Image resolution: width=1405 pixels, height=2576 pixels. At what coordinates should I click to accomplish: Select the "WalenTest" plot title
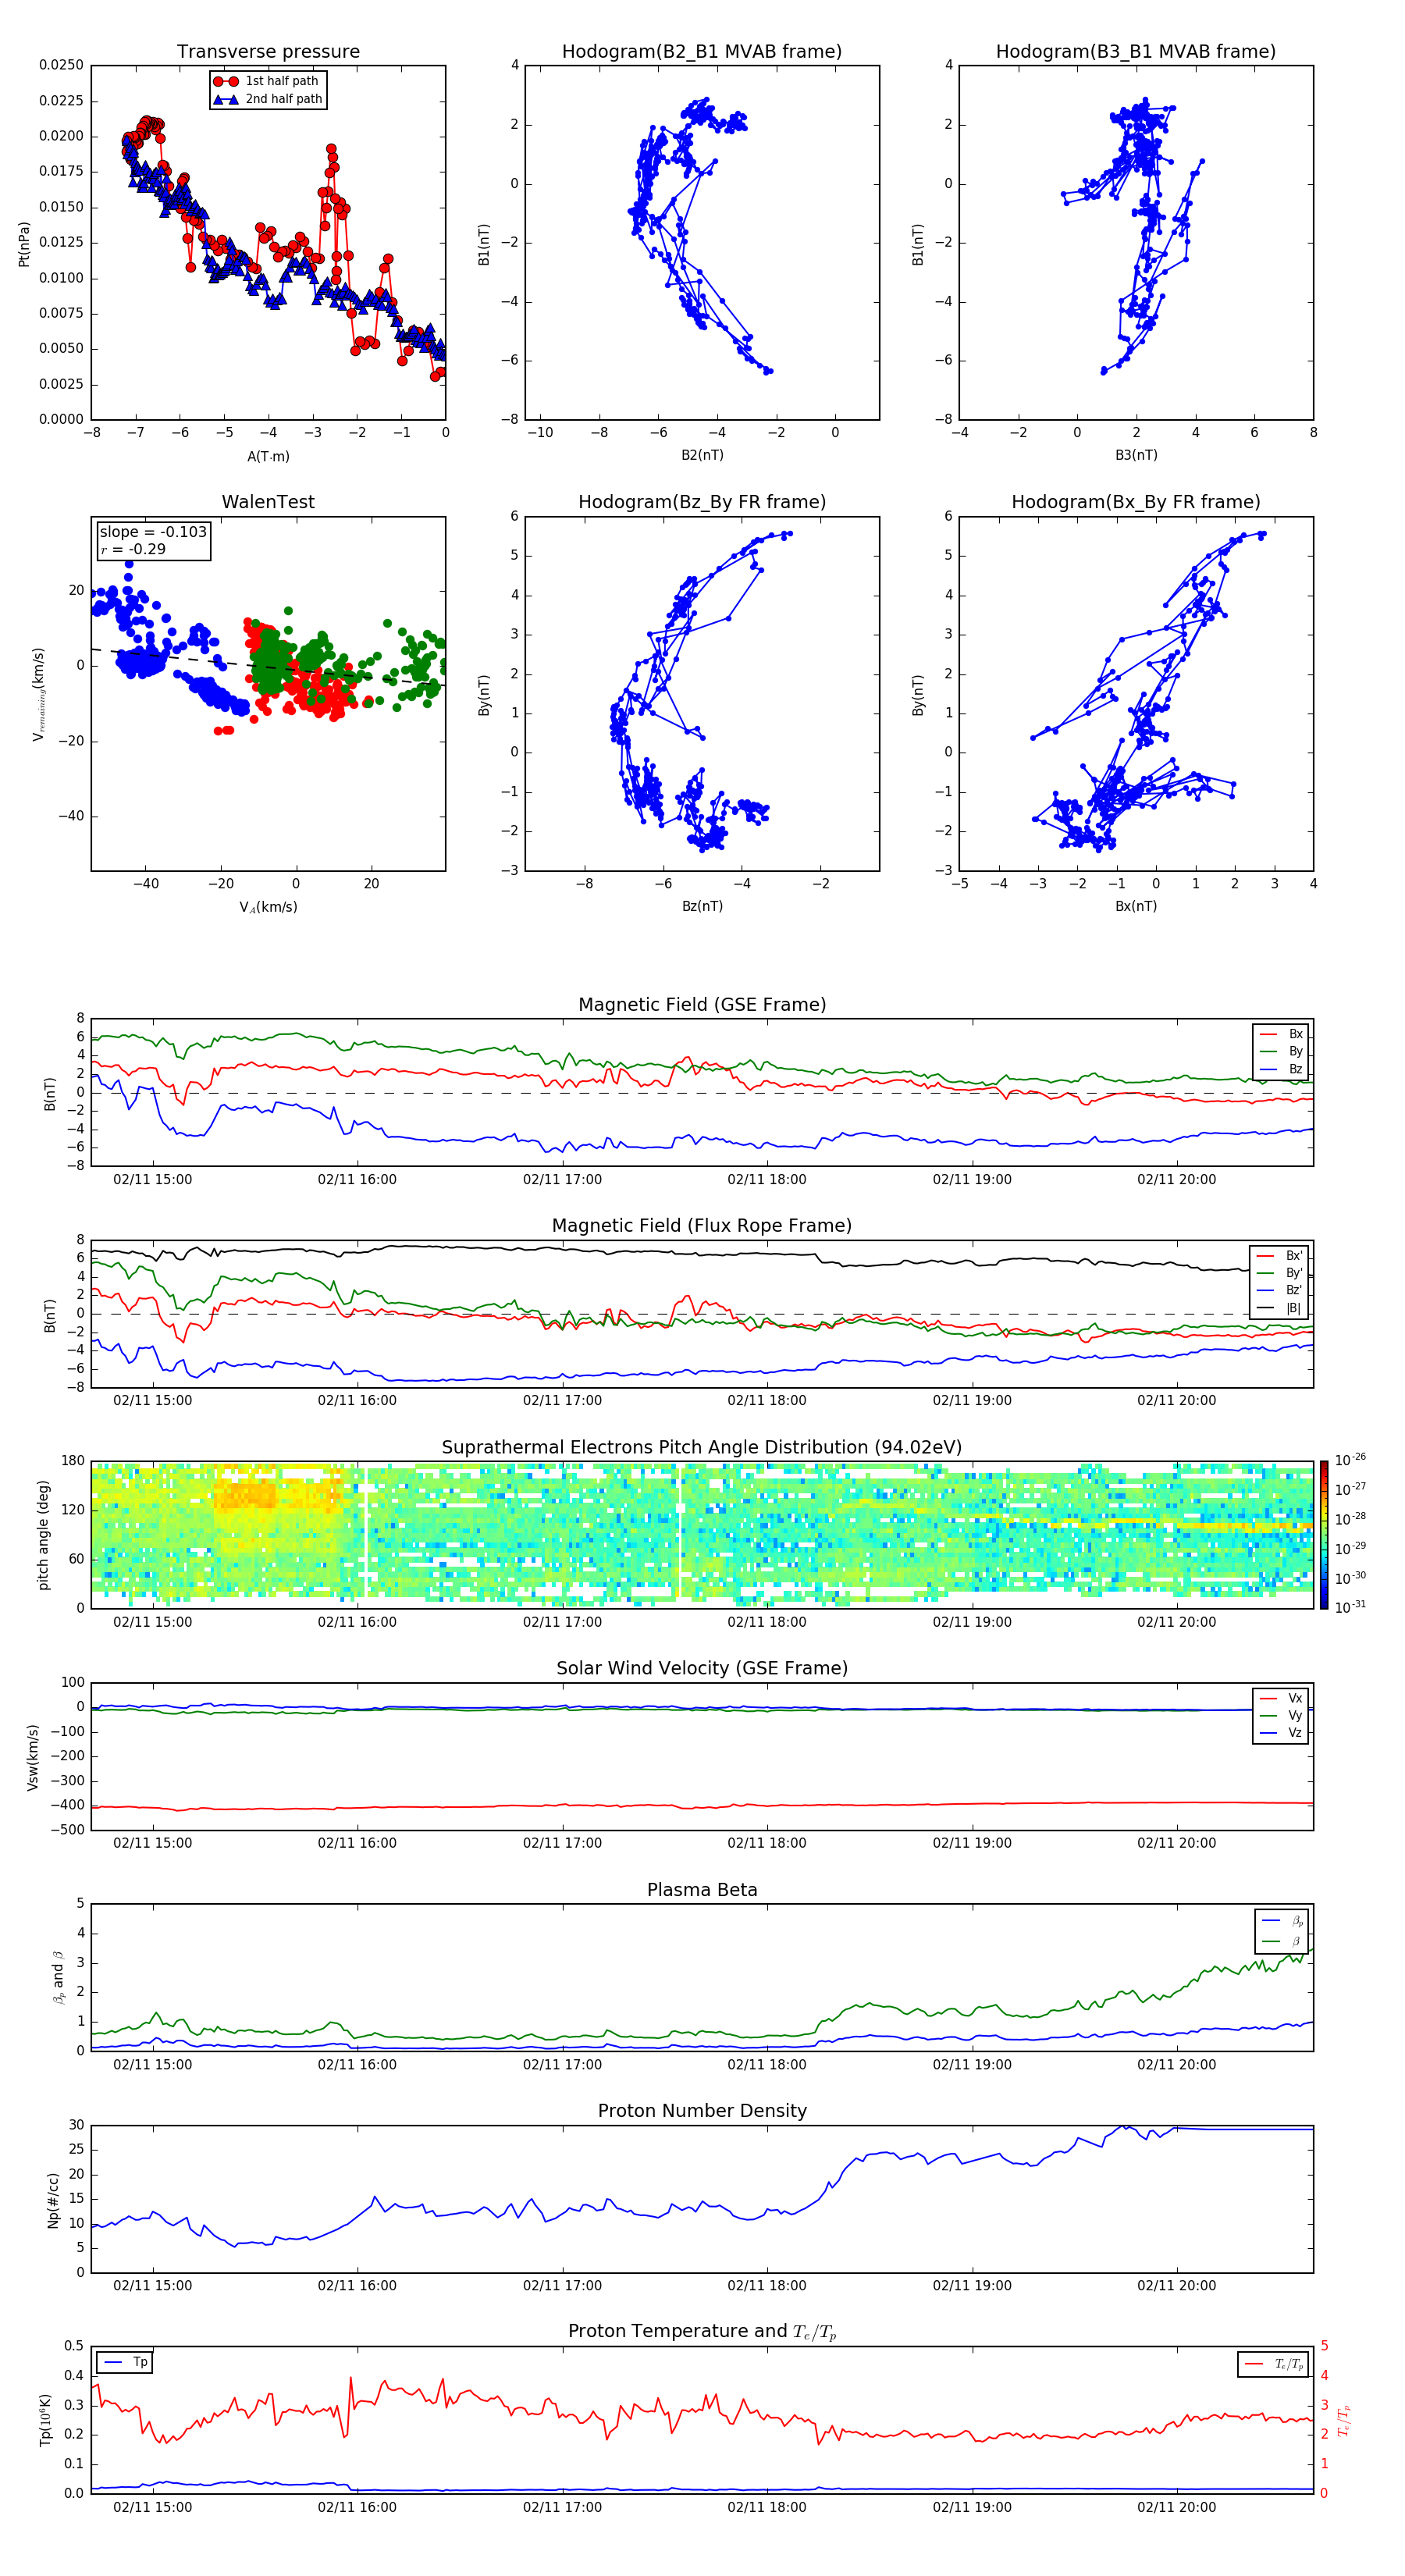(x=268, y=502)
